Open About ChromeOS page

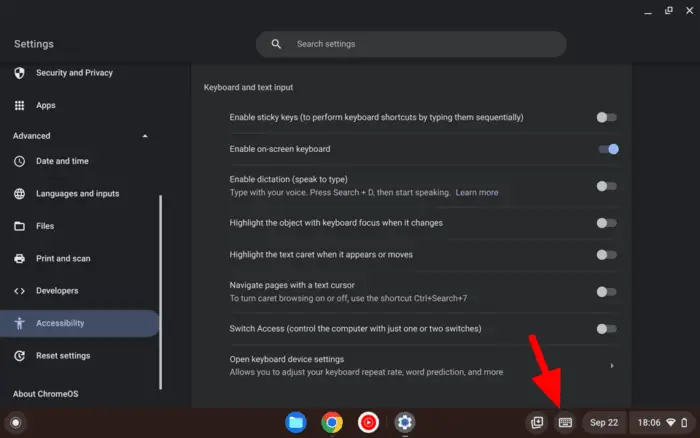pos(46,394)
